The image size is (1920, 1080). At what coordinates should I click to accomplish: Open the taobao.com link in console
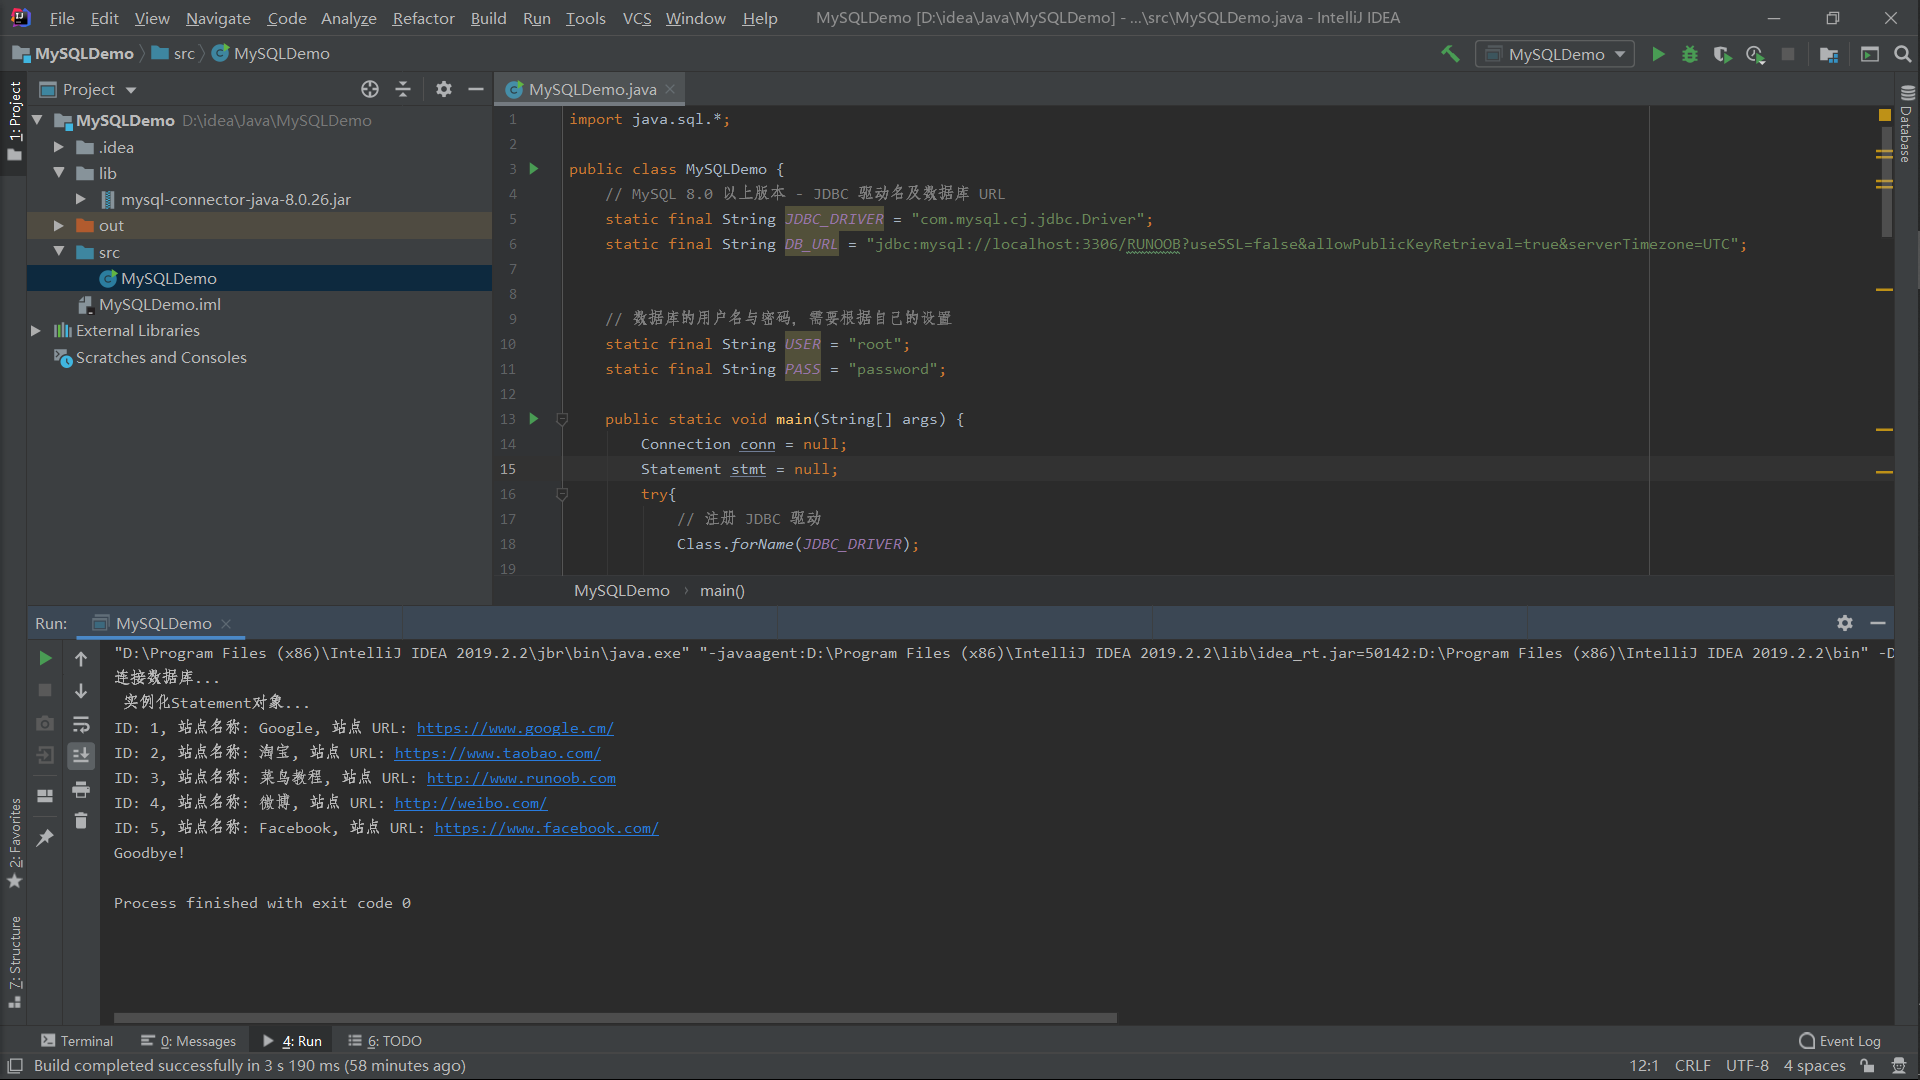coord(497,753)
